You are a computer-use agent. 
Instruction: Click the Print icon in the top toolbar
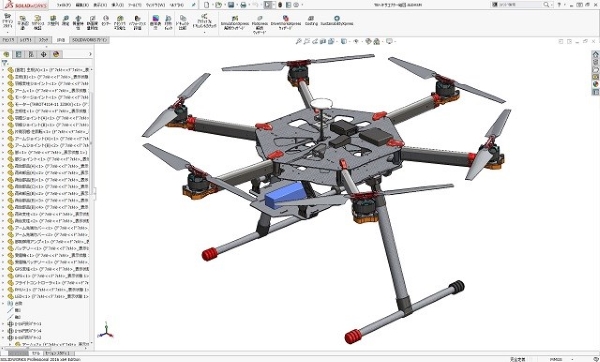pos(243,5)
